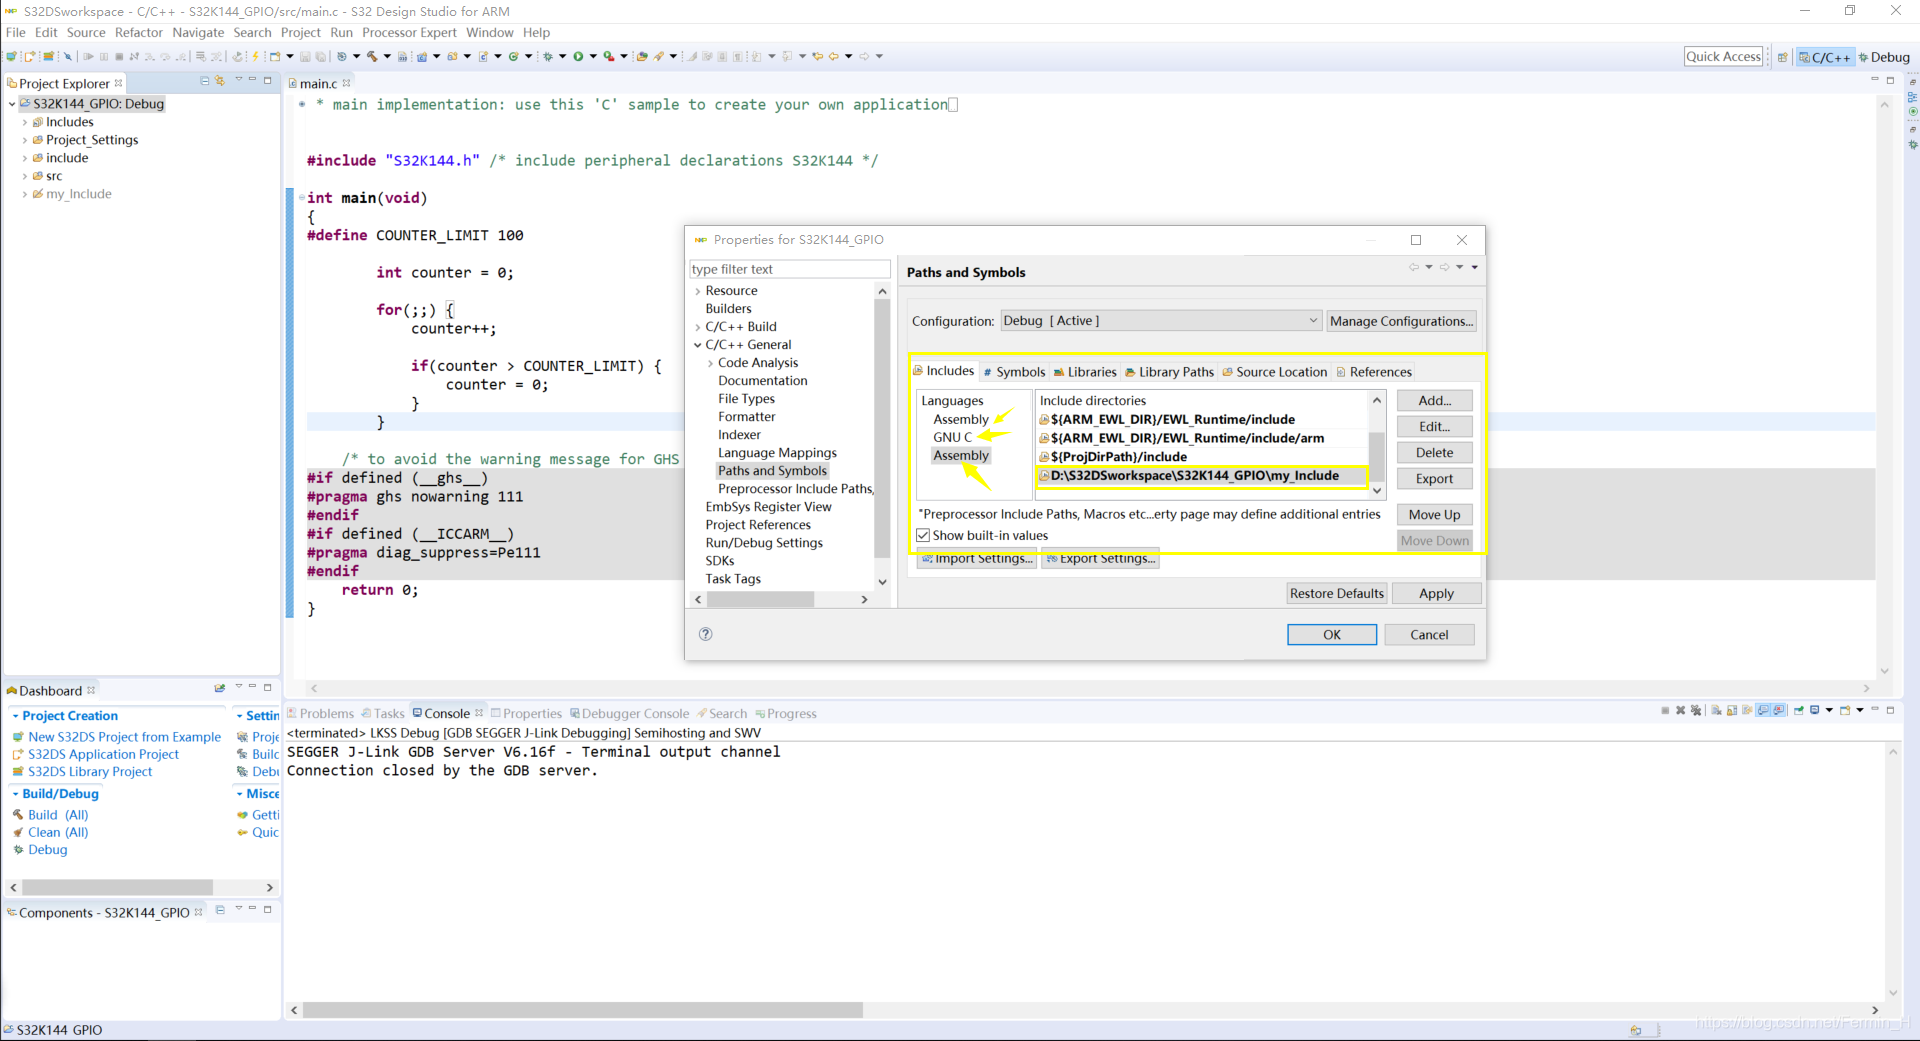Expand Code Analysis in properties tree
Image resolution: width=1920 pixels, height=1041 pixels.
(x=710, y=363)
